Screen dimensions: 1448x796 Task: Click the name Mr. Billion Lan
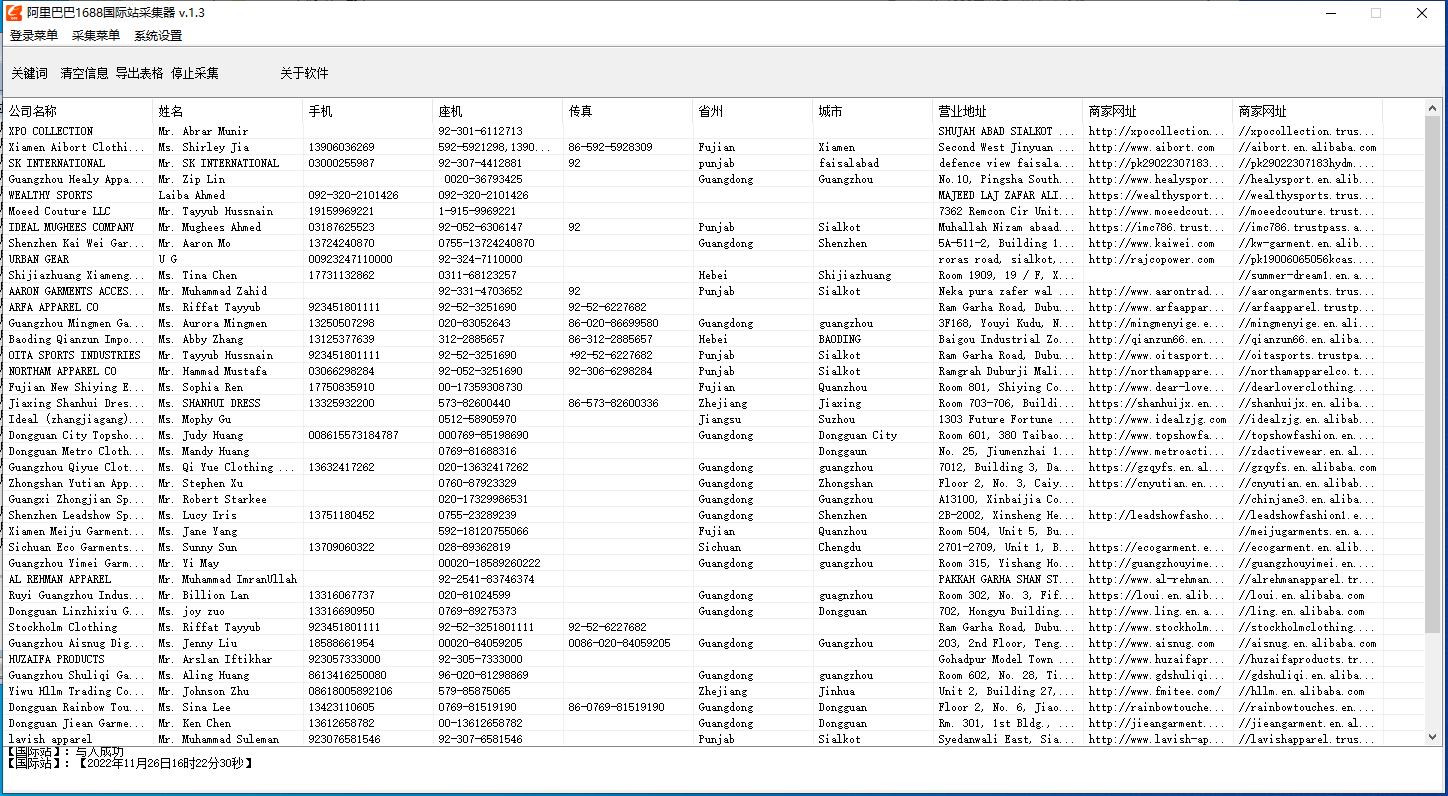click(203, 595)
